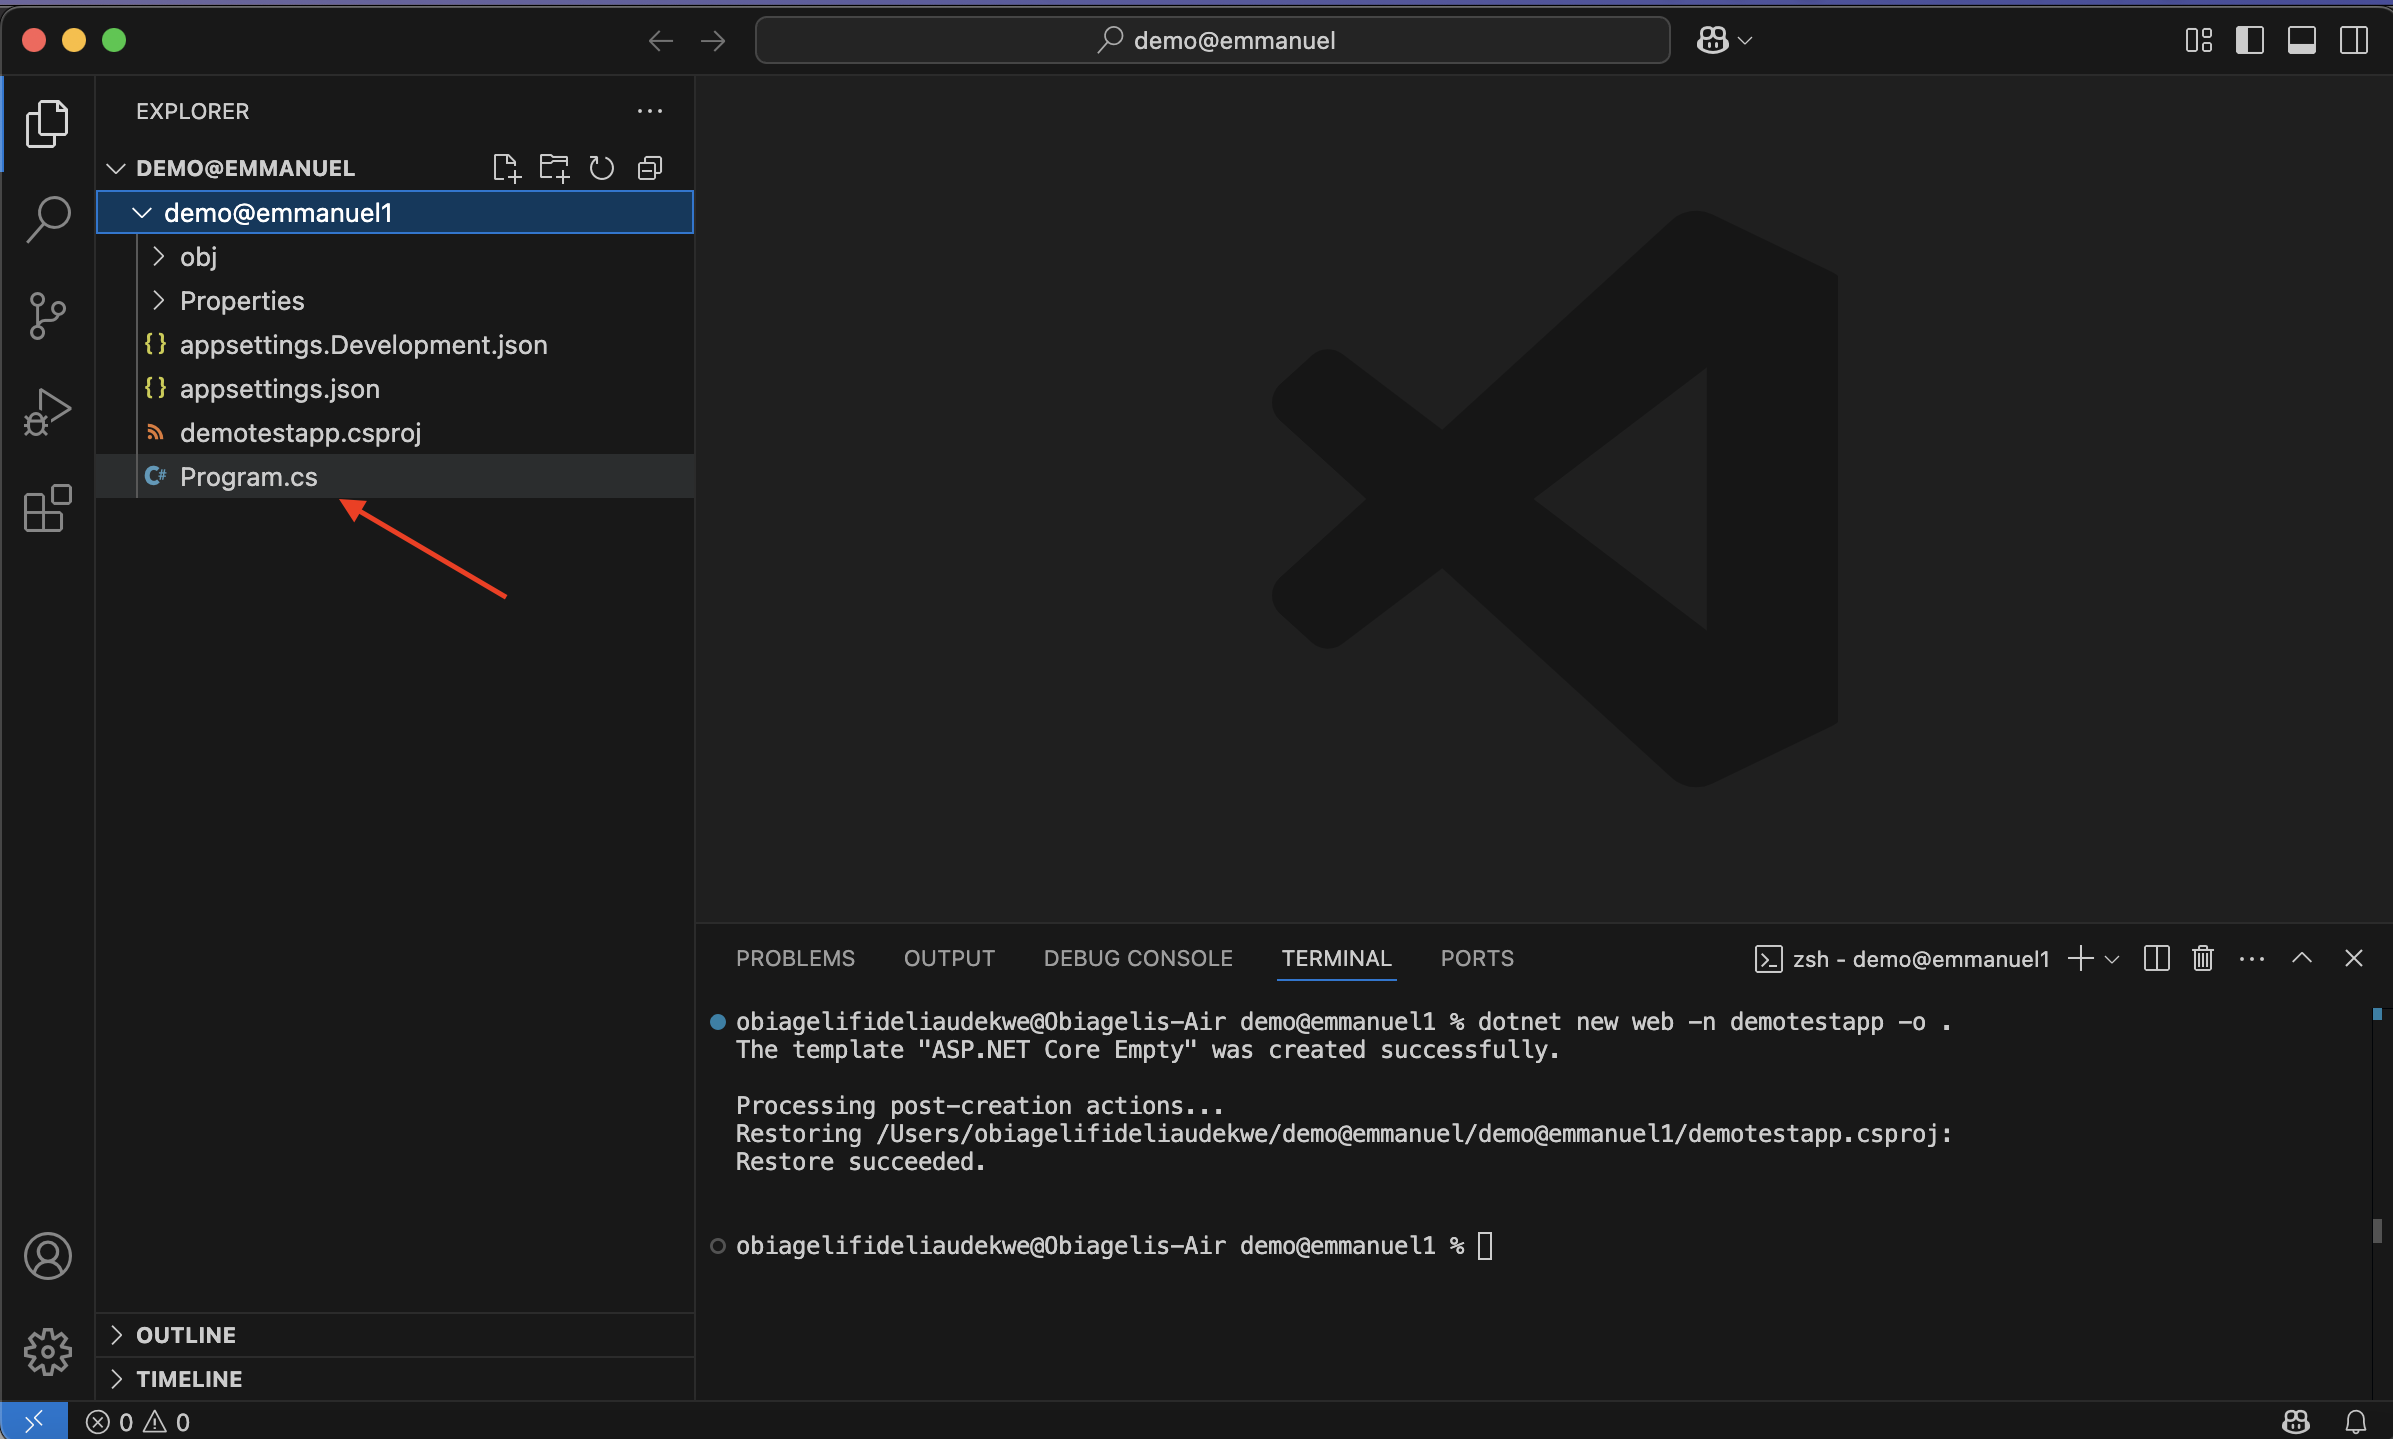Open the Explorer view in activity bar

47,123
